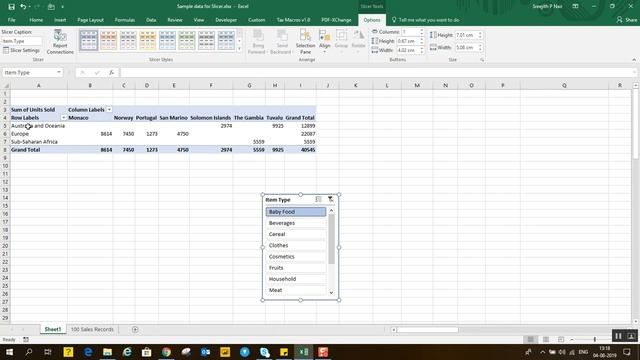Click the Buttons Columns count field
Viewport: 640px width, 360px height.
point(410,32)
